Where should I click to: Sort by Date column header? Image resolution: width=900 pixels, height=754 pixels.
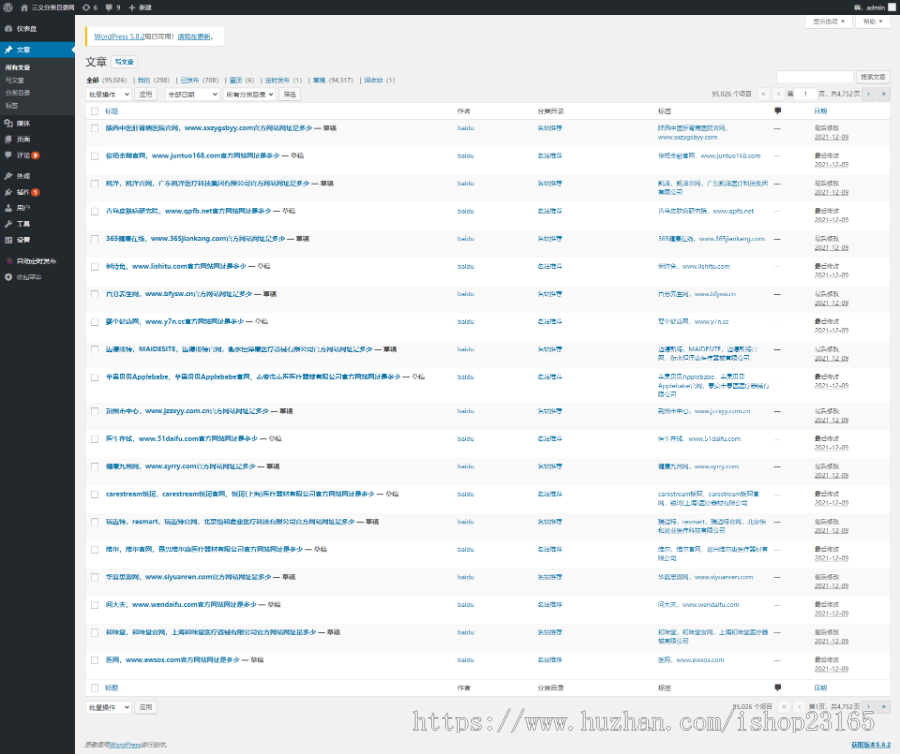tap(820, 111)
